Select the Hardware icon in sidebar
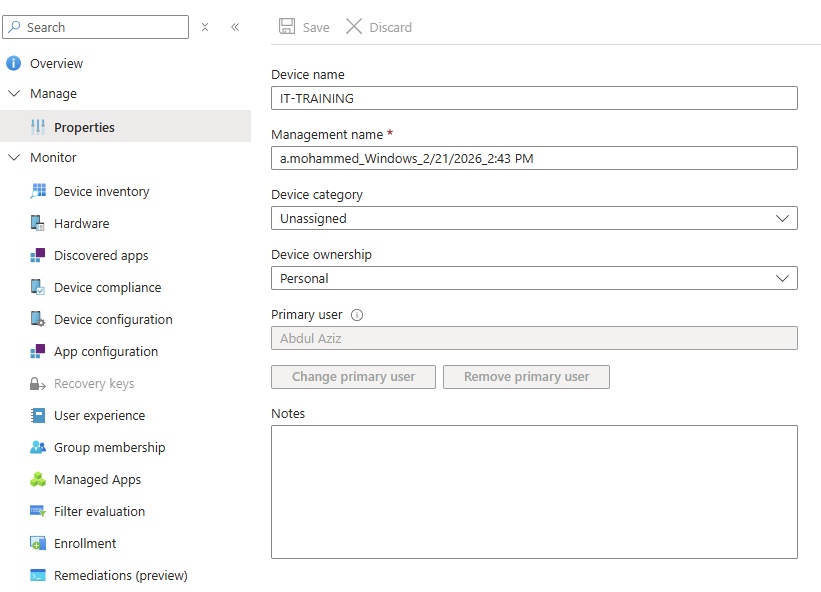821x592 pixels. [x=38, y=224]
